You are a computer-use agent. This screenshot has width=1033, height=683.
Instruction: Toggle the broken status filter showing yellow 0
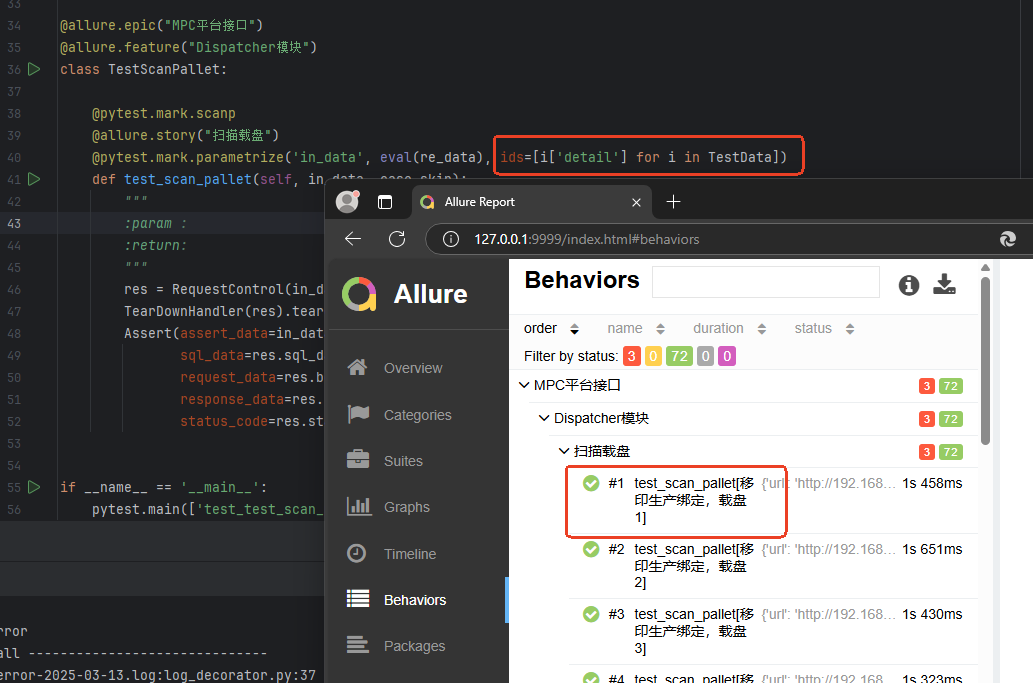653,356
